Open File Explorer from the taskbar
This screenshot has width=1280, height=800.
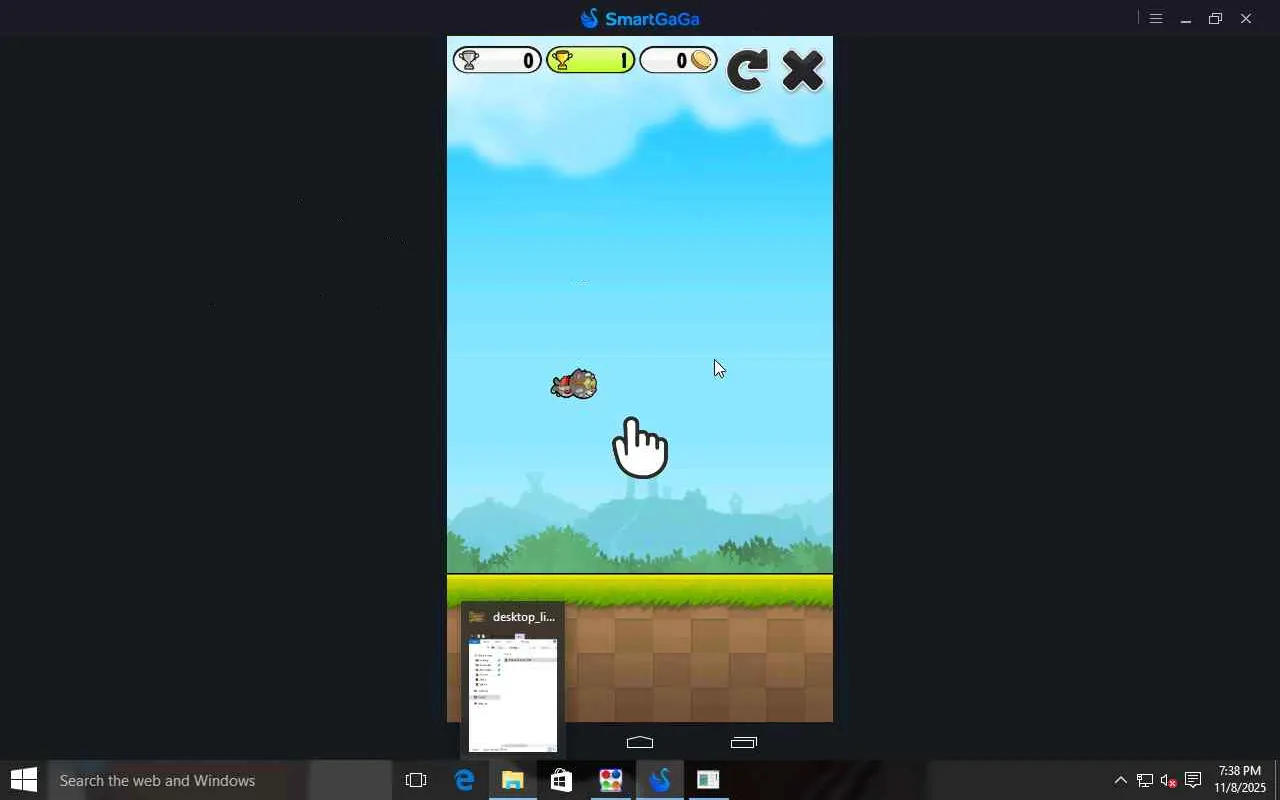(512, 780)
